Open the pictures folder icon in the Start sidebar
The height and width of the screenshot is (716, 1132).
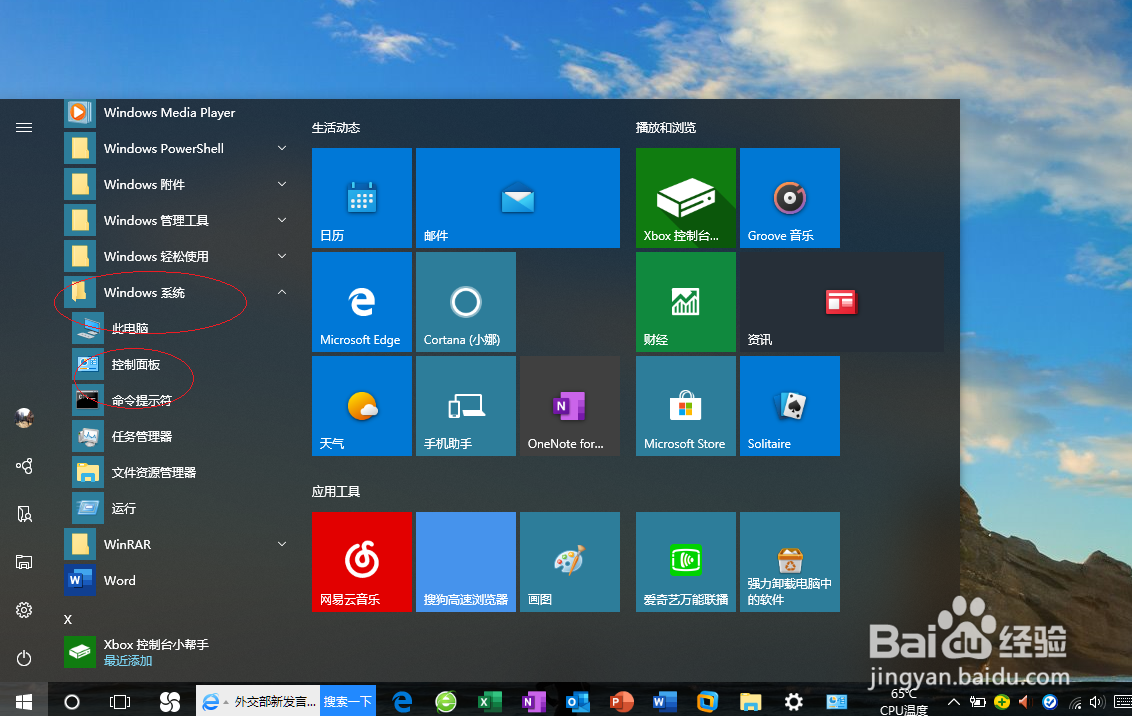click(24, 562)
